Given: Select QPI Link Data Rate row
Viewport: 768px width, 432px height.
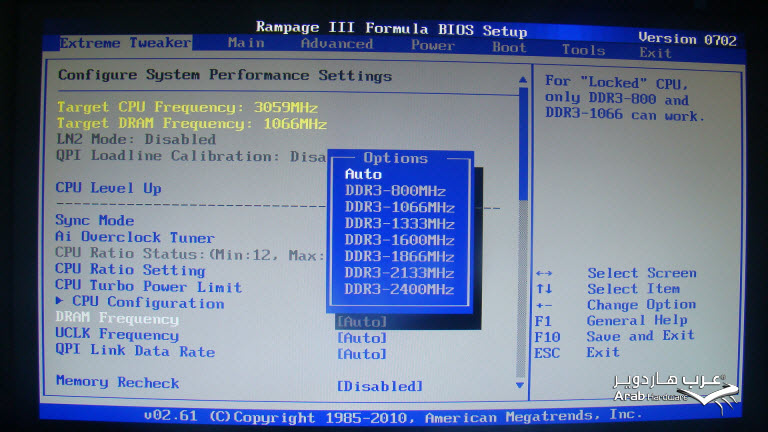Looking at the screenshot, I should [x=135, y=351].
